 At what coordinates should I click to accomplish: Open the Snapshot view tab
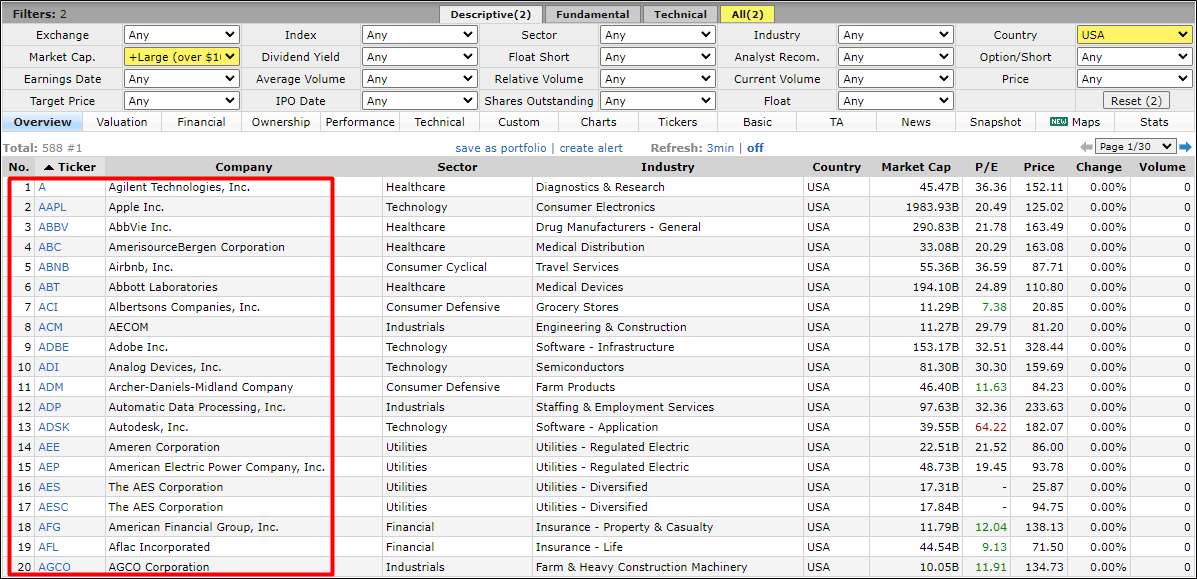[995, 122]
